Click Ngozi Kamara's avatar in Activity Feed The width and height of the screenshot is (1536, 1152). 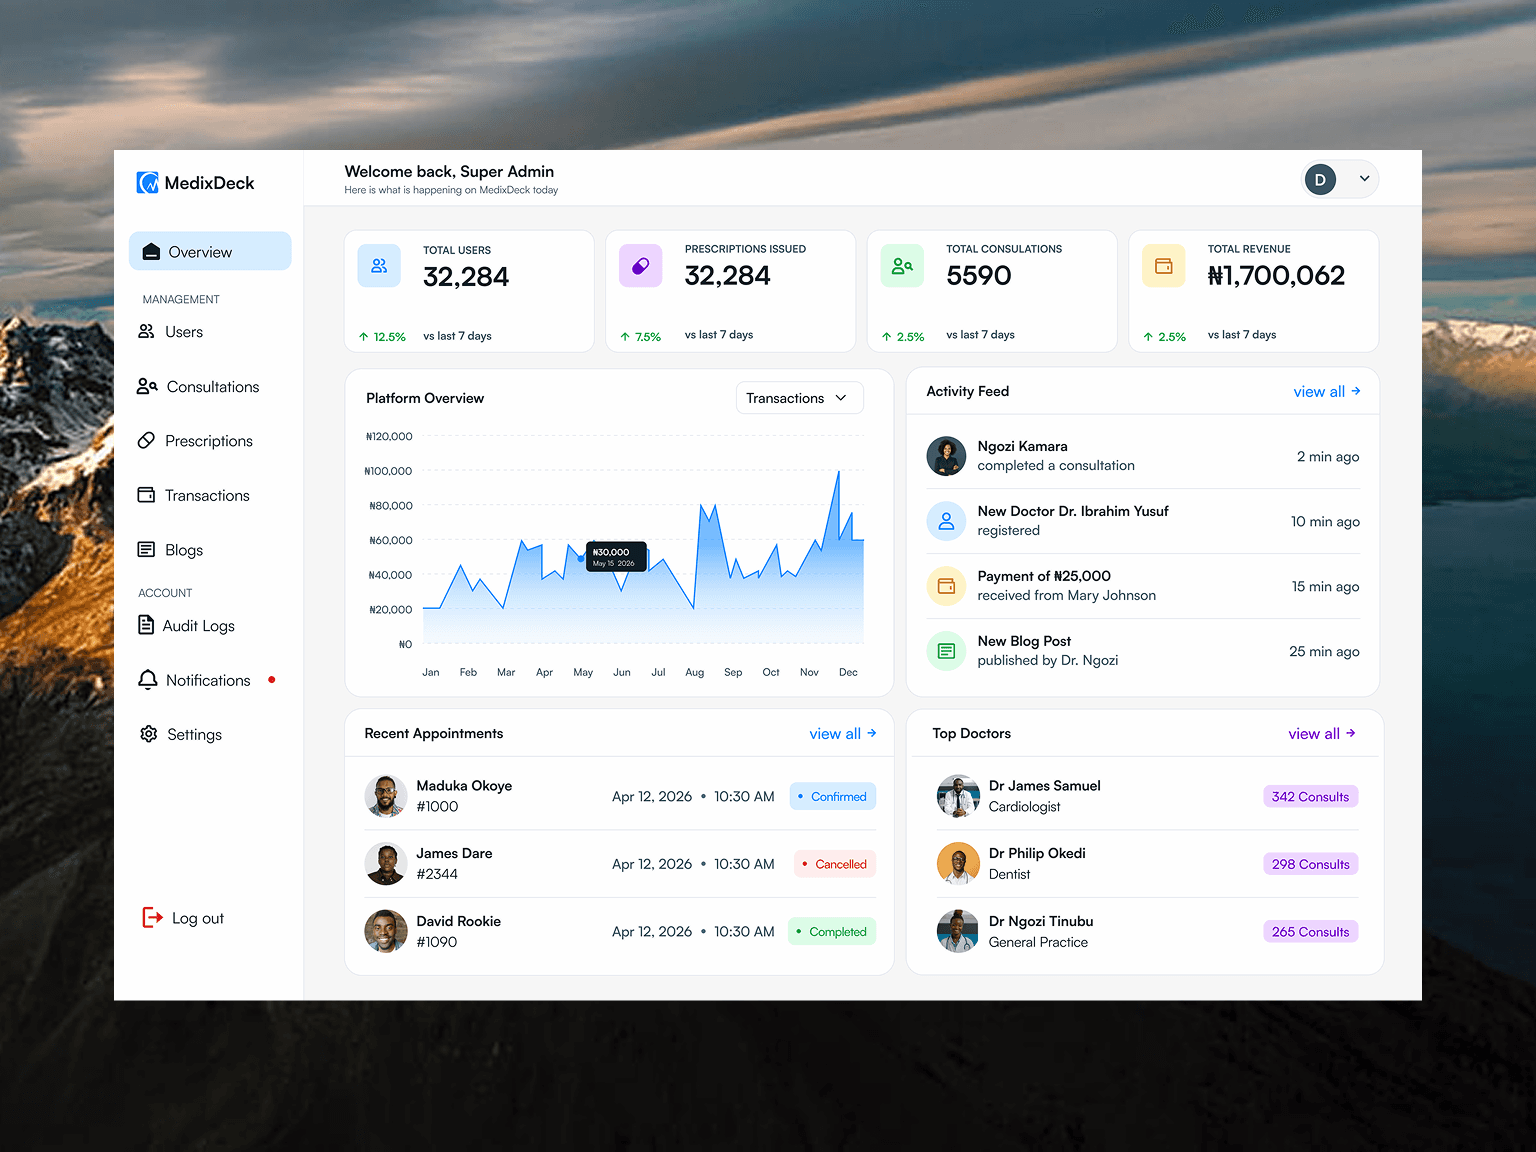tap(946, 456)
